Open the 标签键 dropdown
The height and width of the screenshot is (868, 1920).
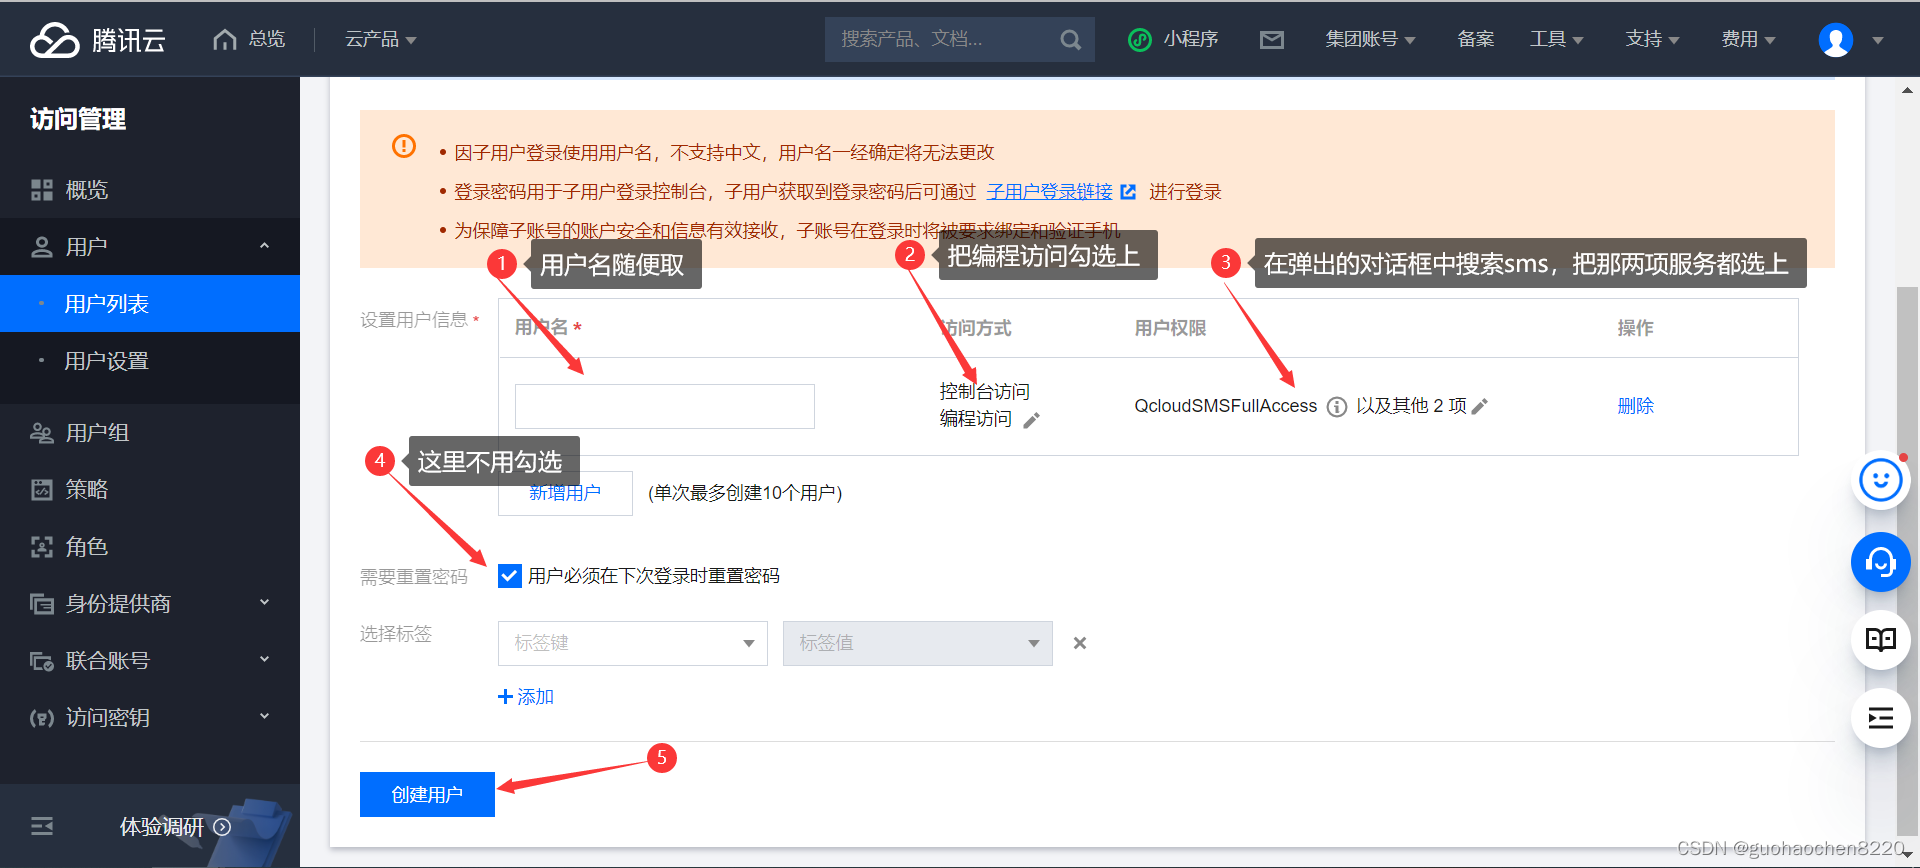(633, 643)
